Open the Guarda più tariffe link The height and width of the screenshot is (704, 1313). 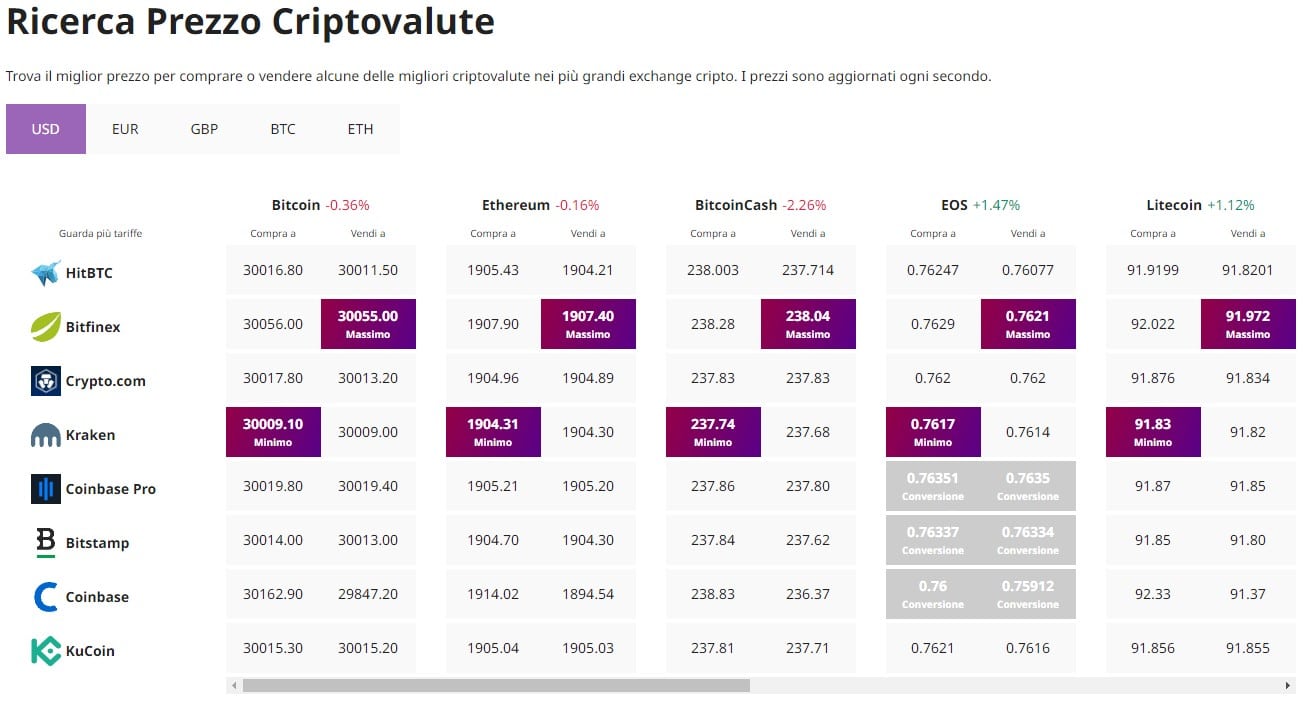point(101,233)
